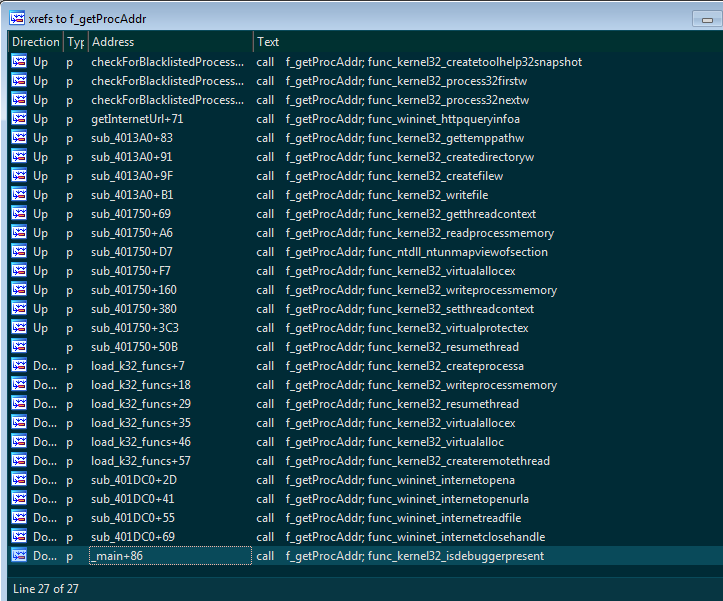Image resolution: width=723 pixels, height=601 pixels.
Task: Click the Type column header
Action: pos(75,42)
